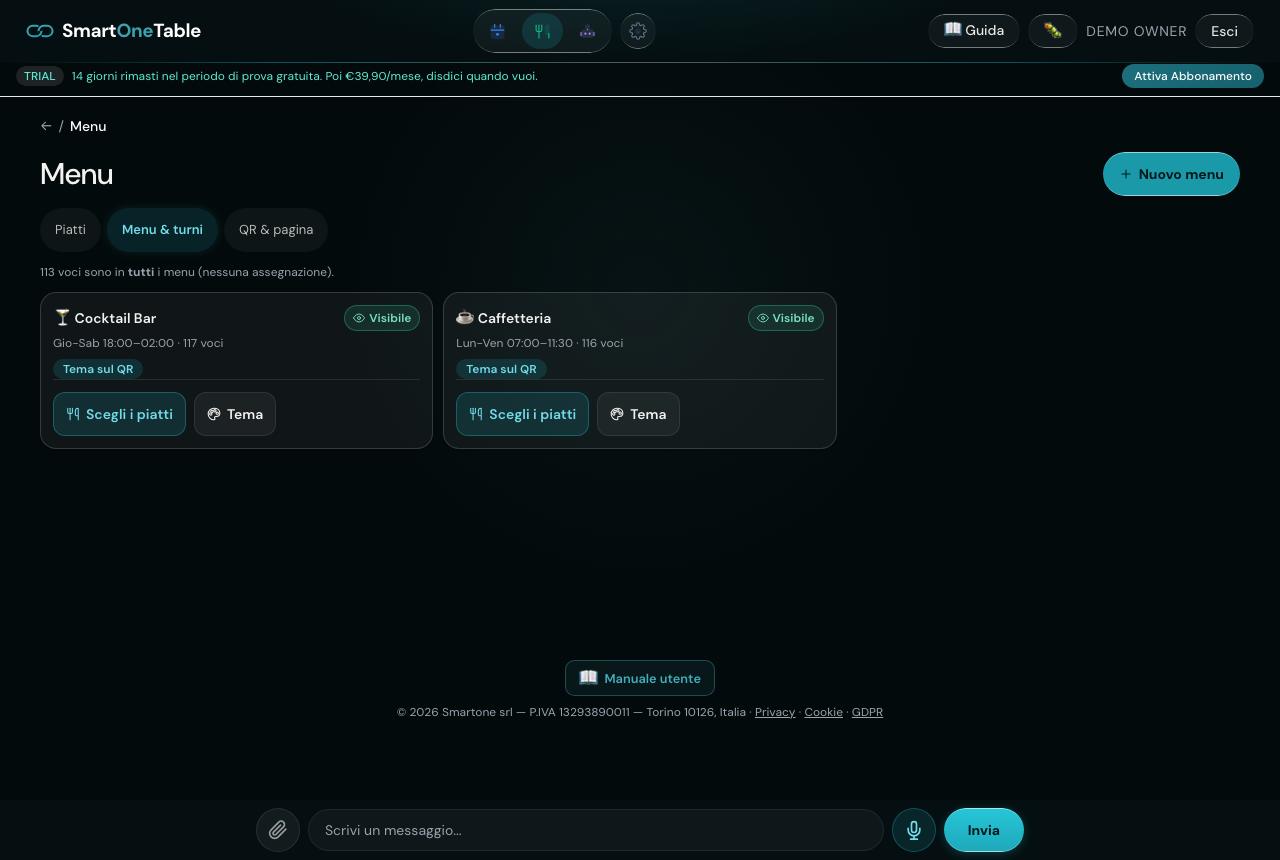
Task: Click the DEMO OWNER user label
Action: tap(1136, 31)
